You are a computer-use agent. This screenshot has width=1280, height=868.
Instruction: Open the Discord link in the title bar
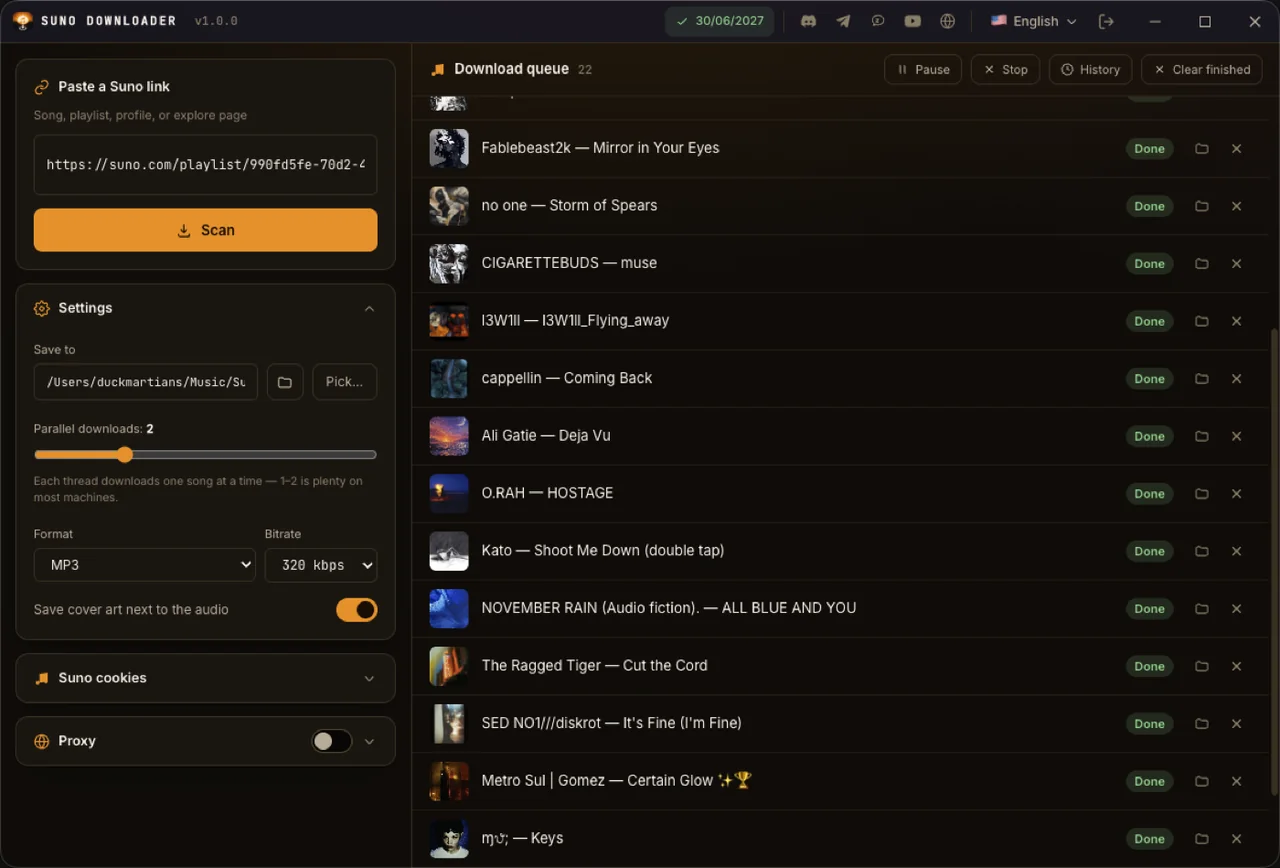click(x=808, y=21)
